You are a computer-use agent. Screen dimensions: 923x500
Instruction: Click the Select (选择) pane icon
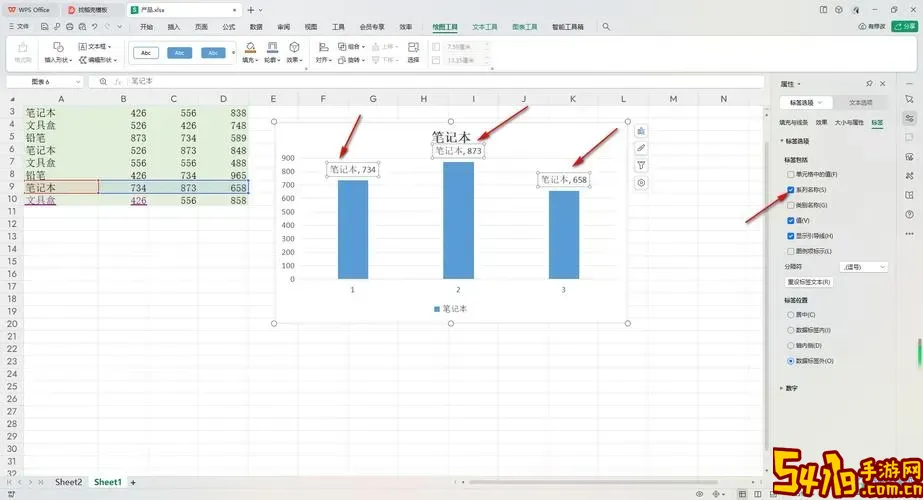pos(413,47)
